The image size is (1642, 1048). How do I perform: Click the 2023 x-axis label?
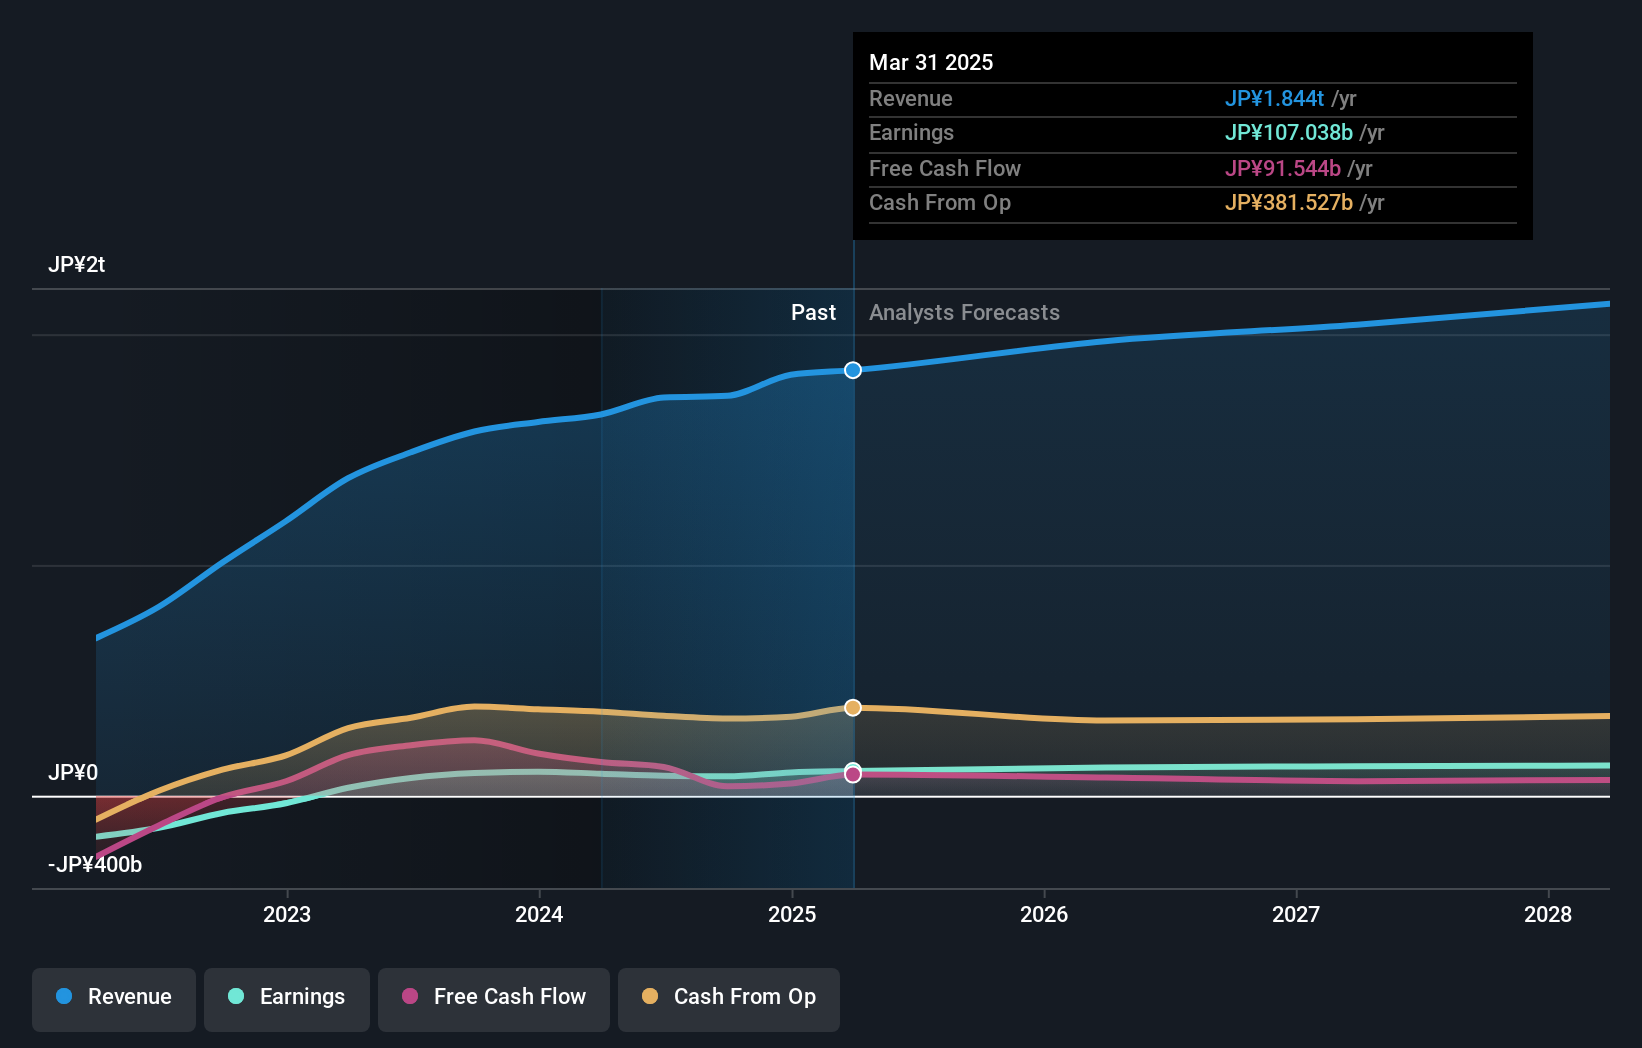tap(287, 914)
